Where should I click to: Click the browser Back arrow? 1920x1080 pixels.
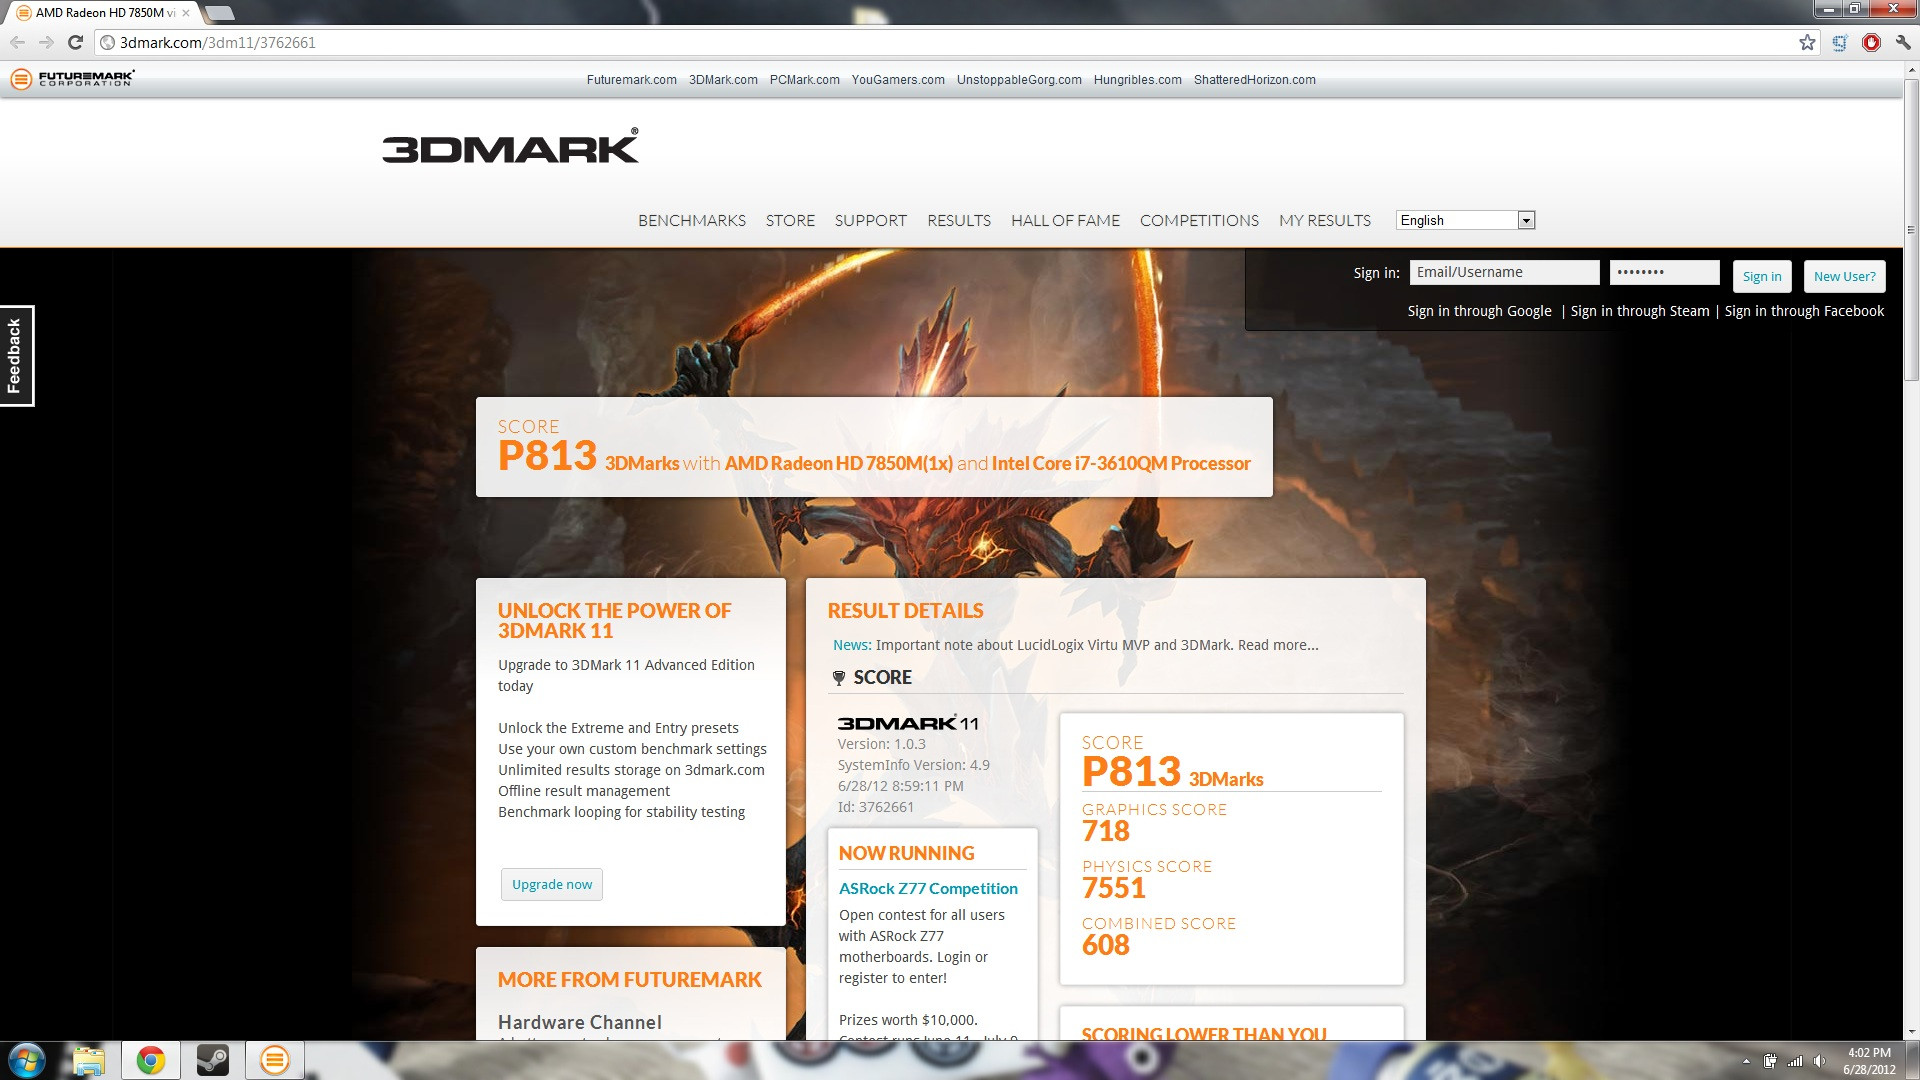pyautogui.click(x=17, y=42)
